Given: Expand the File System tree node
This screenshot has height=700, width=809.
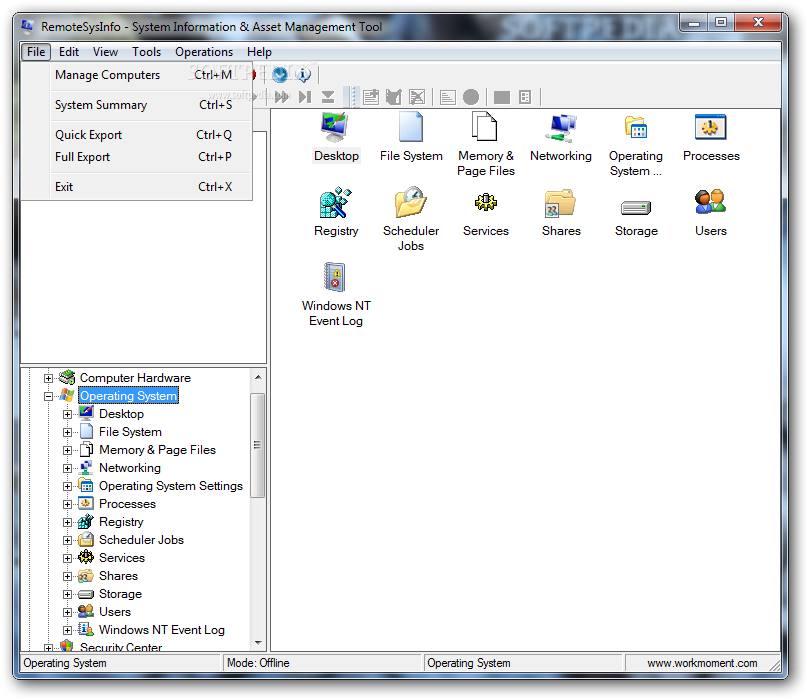Looking at the screenshot, I should (67, 432).
